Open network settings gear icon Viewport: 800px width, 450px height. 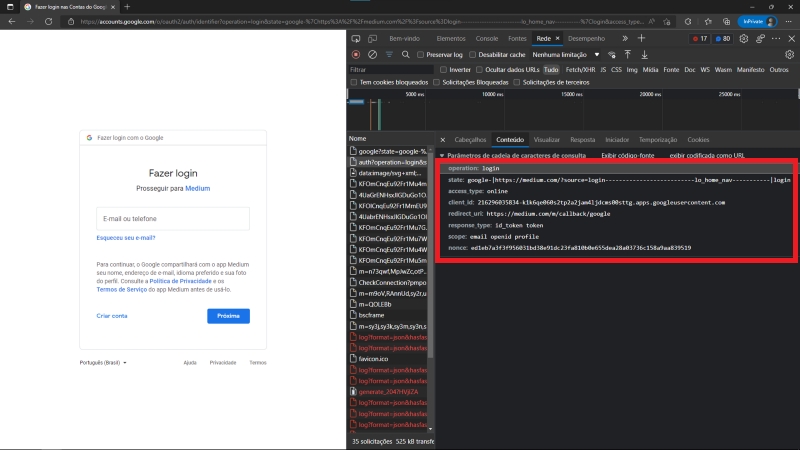coord(790,54)
